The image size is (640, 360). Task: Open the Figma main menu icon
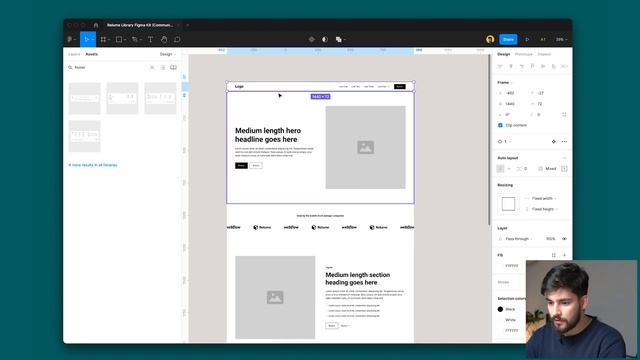(70, 40)
